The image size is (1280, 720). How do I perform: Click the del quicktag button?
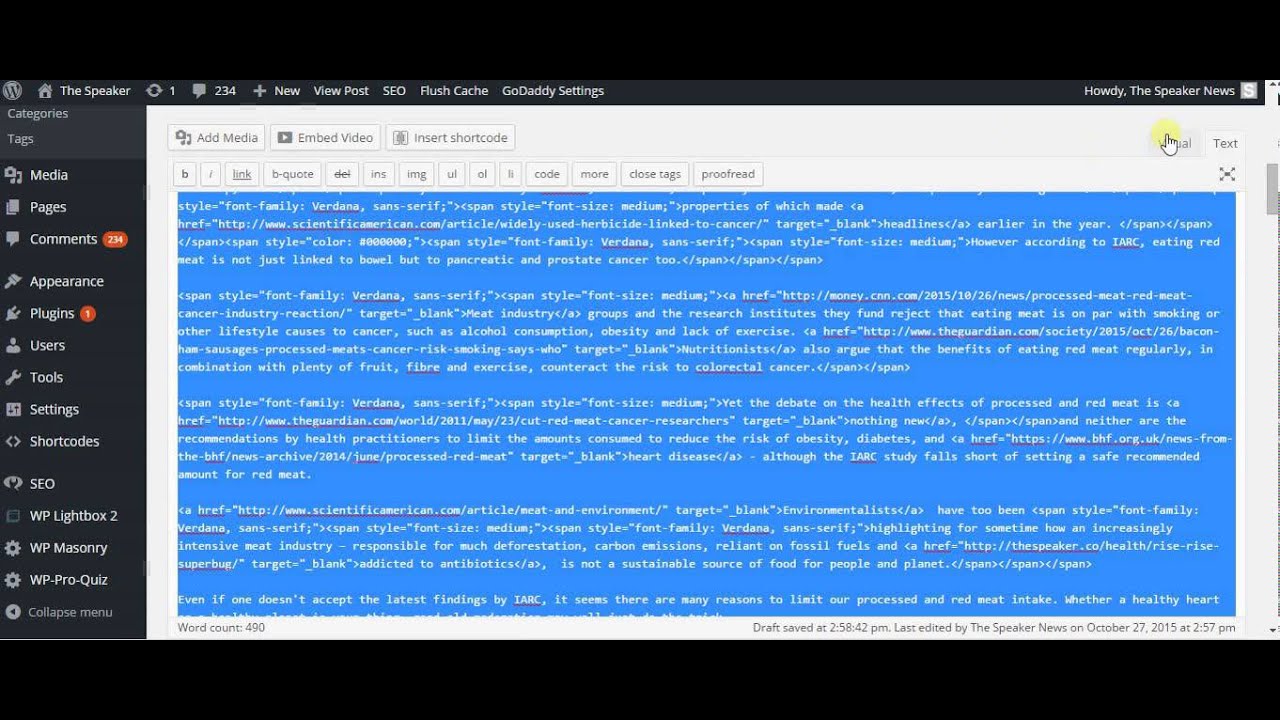click(342, 174)
